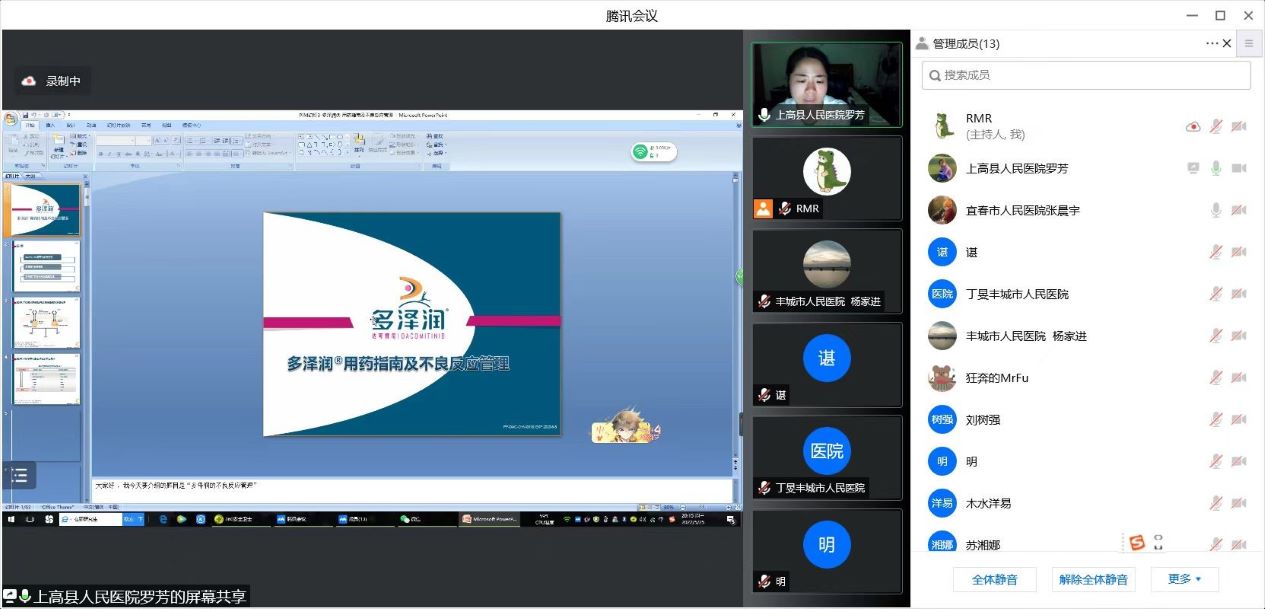The height and width of the screenshot is (609, 1265).
Task: Click the Edge browser icon in shared taskbar
Action: pyautogui.click(x=163, y=520)
